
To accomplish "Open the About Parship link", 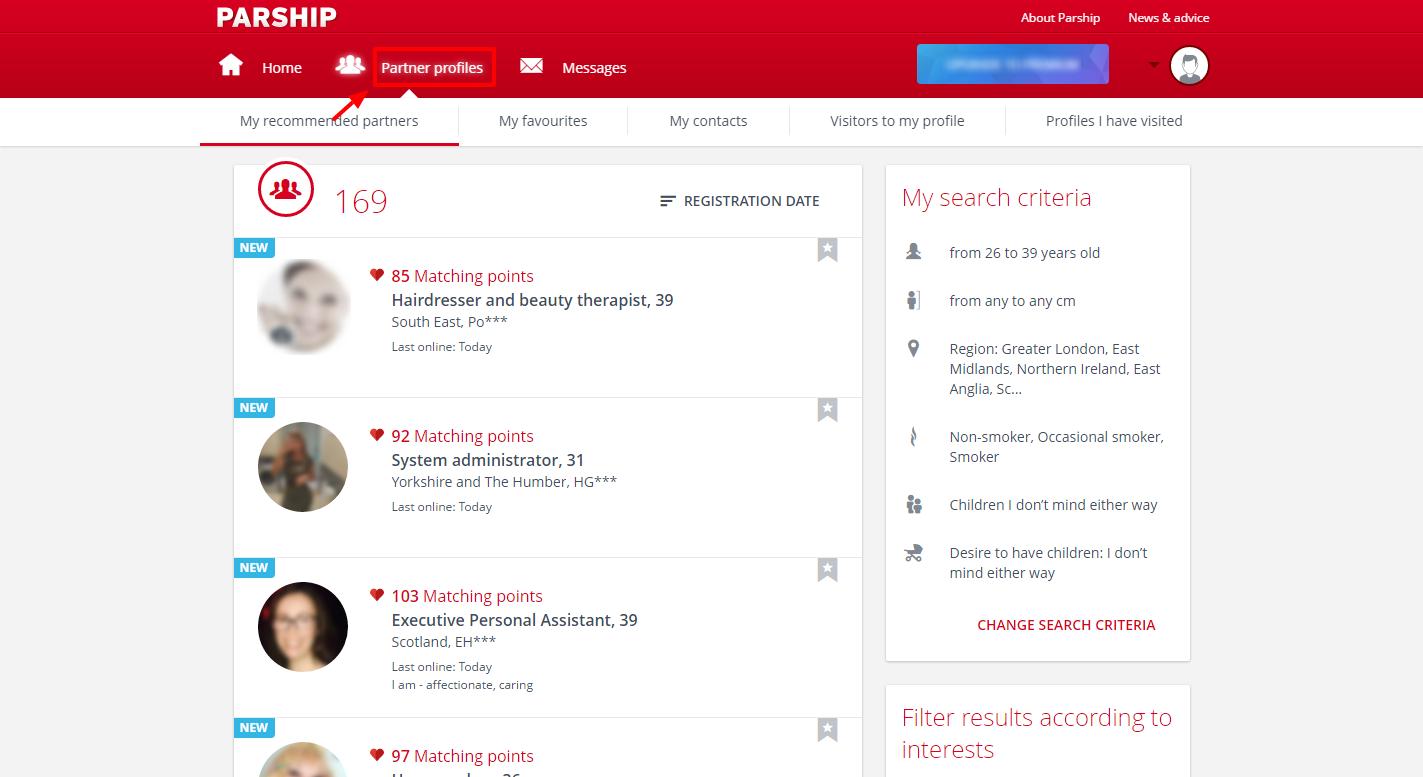I will 1060,18.
